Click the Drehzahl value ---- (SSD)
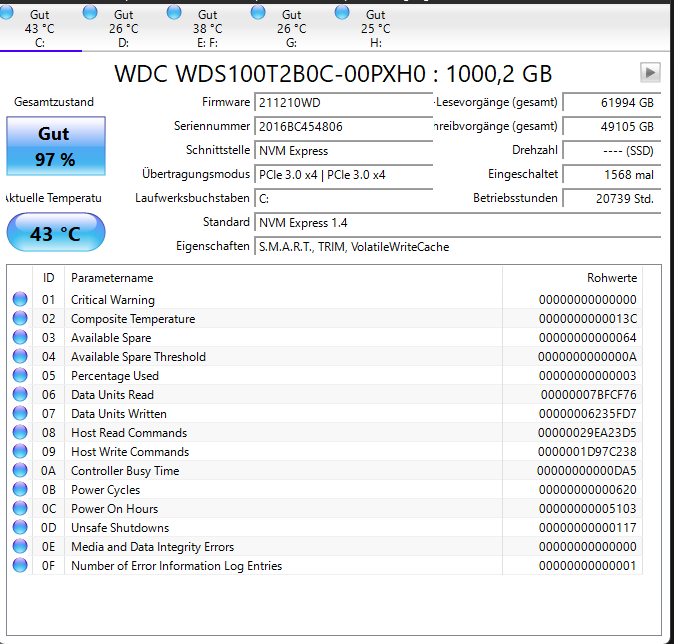This screenshot has width=674, height=644. click(612, 151)
